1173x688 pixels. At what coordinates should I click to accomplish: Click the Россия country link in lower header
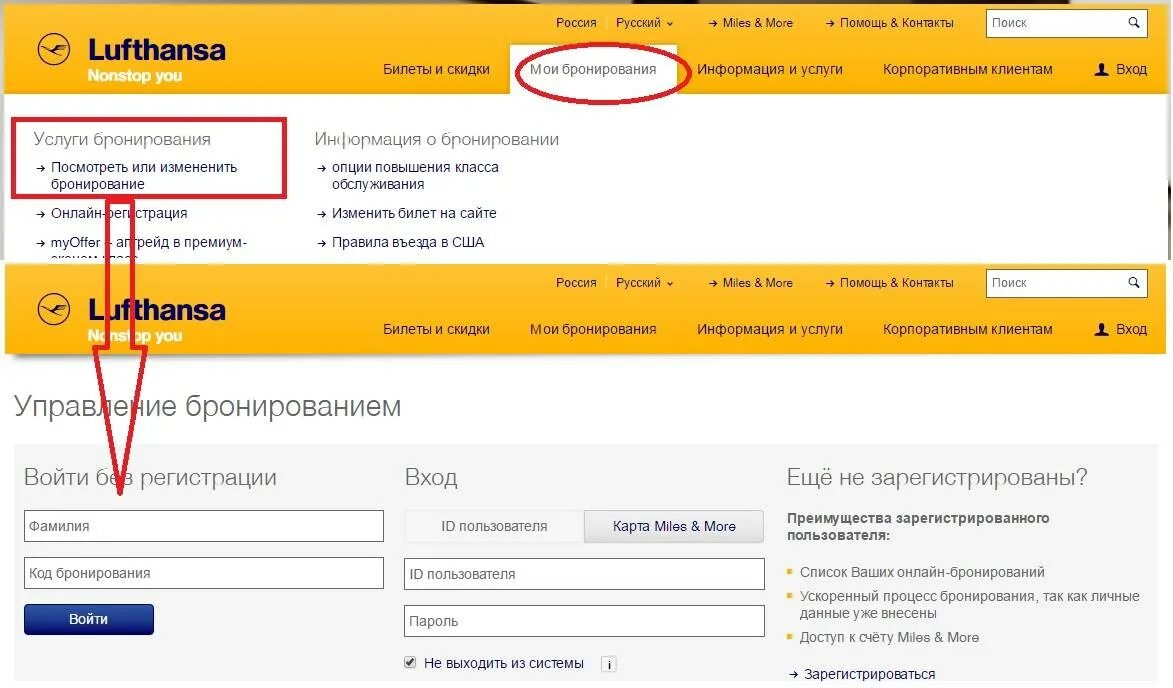(x=576, y=283)
